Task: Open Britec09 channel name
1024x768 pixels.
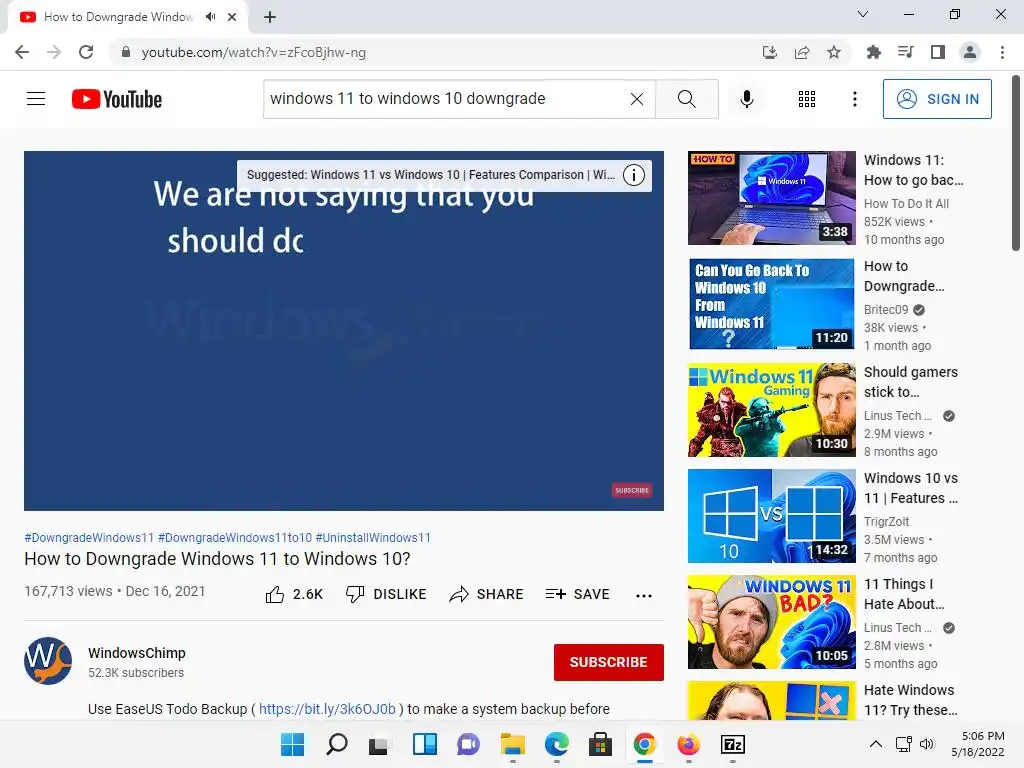Action: point(886,310)
